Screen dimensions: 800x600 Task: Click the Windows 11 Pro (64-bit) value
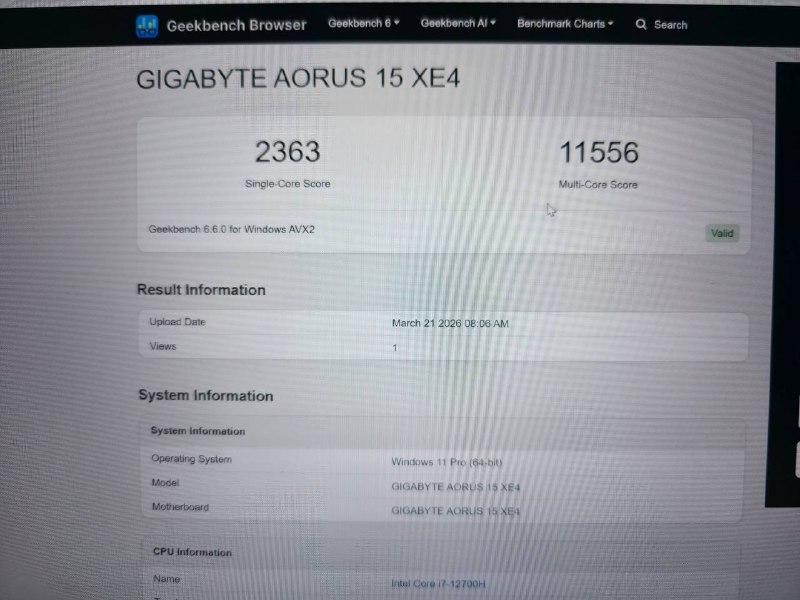(446, 462)
